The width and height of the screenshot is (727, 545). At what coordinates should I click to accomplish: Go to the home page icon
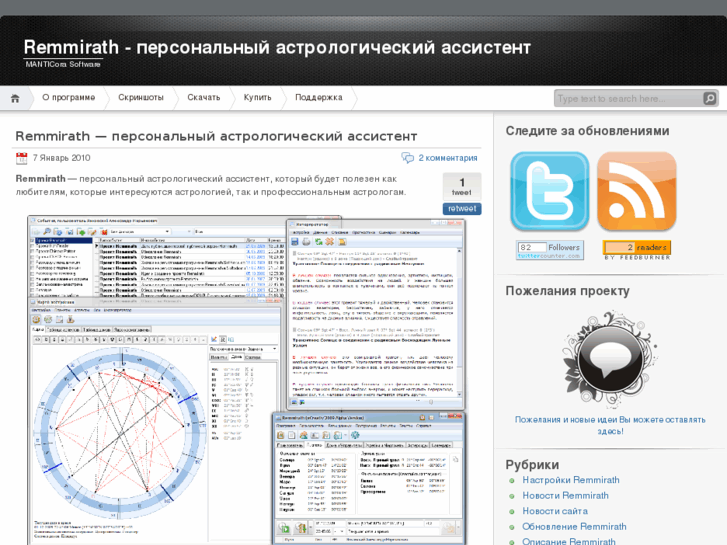(x=15, y=98)
